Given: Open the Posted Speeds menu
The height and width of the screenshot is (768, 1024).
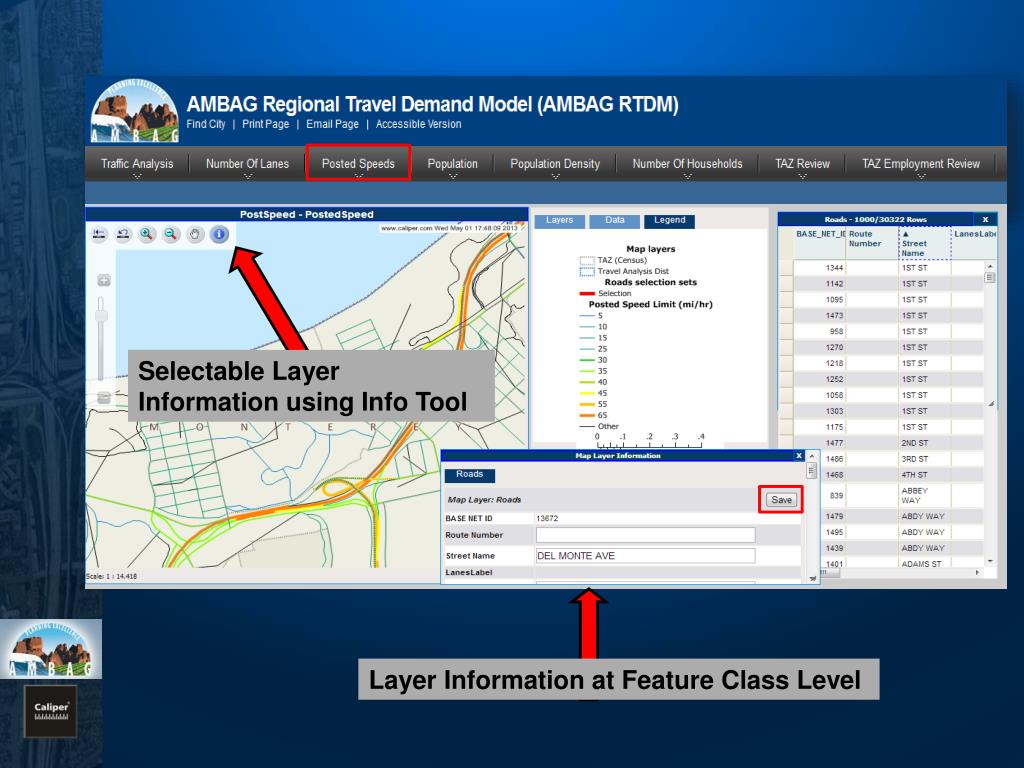Looking at the screenshot, I should [358, 163].
